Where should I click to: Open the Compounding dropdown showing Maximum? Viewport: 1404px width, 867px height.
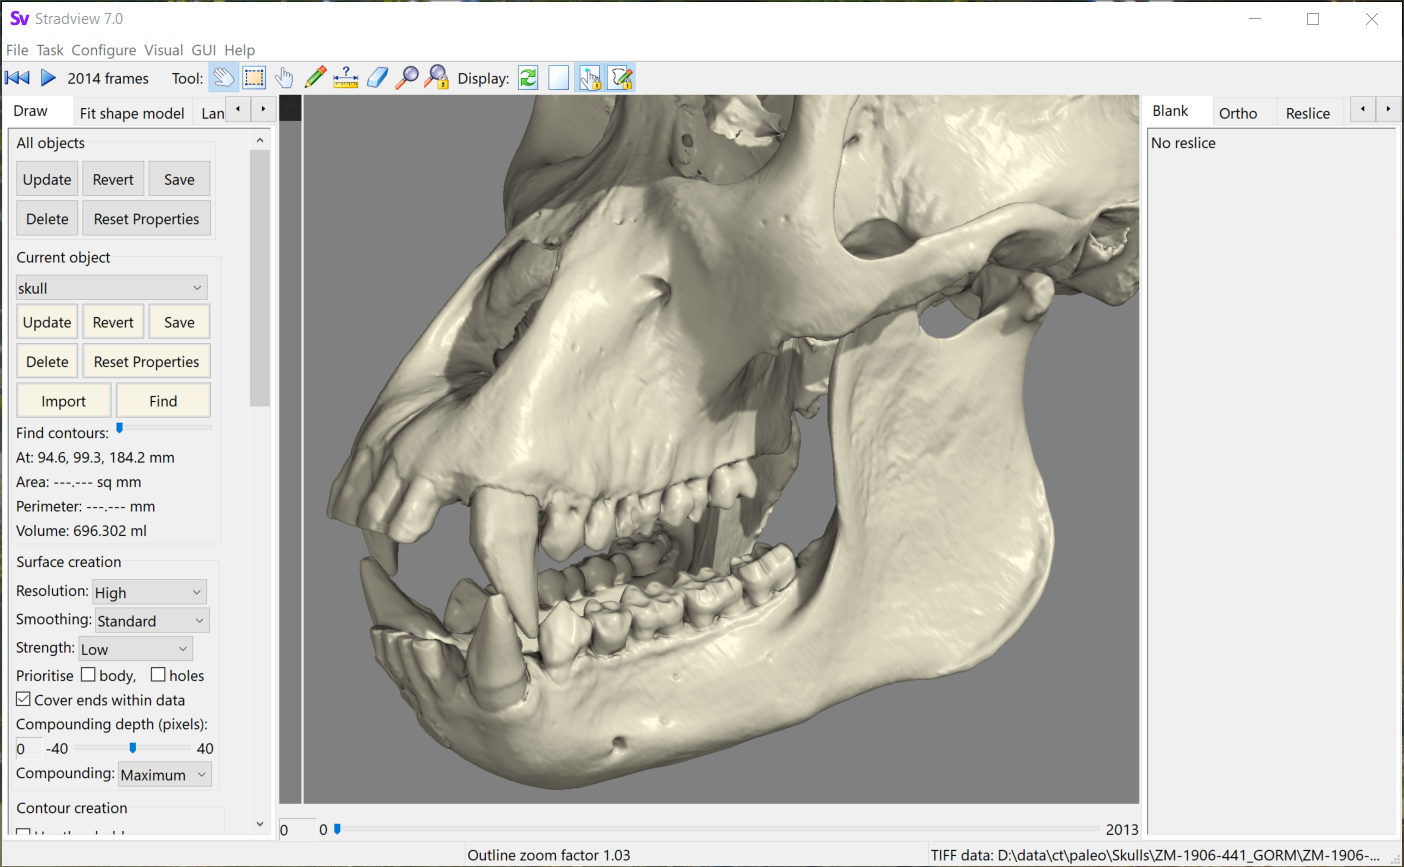165,774
